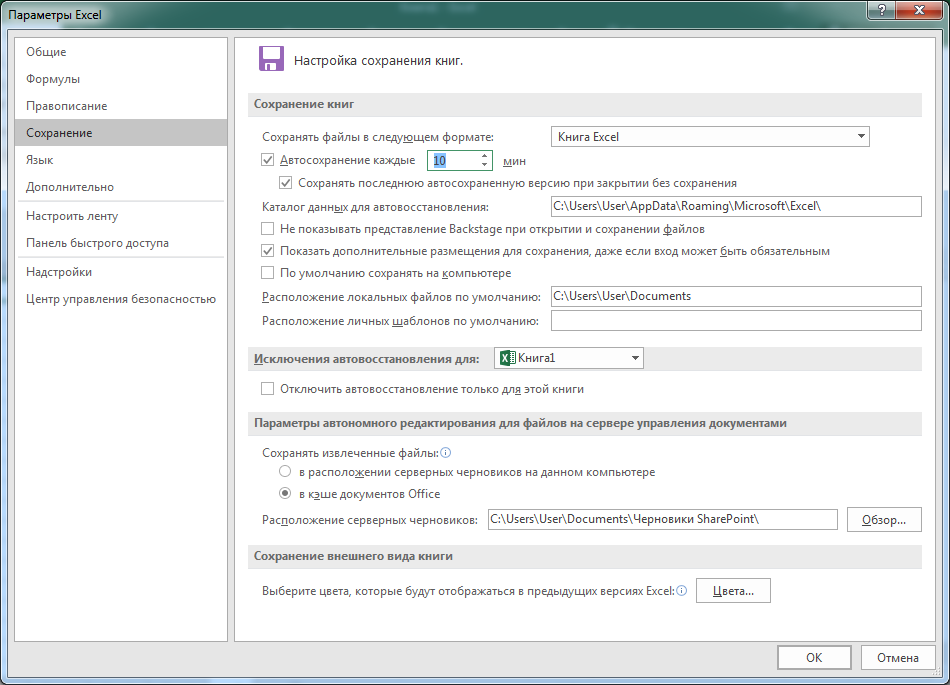Click the info icon beside предыдущих версиях Excel
950x685 pixels.
682,591
